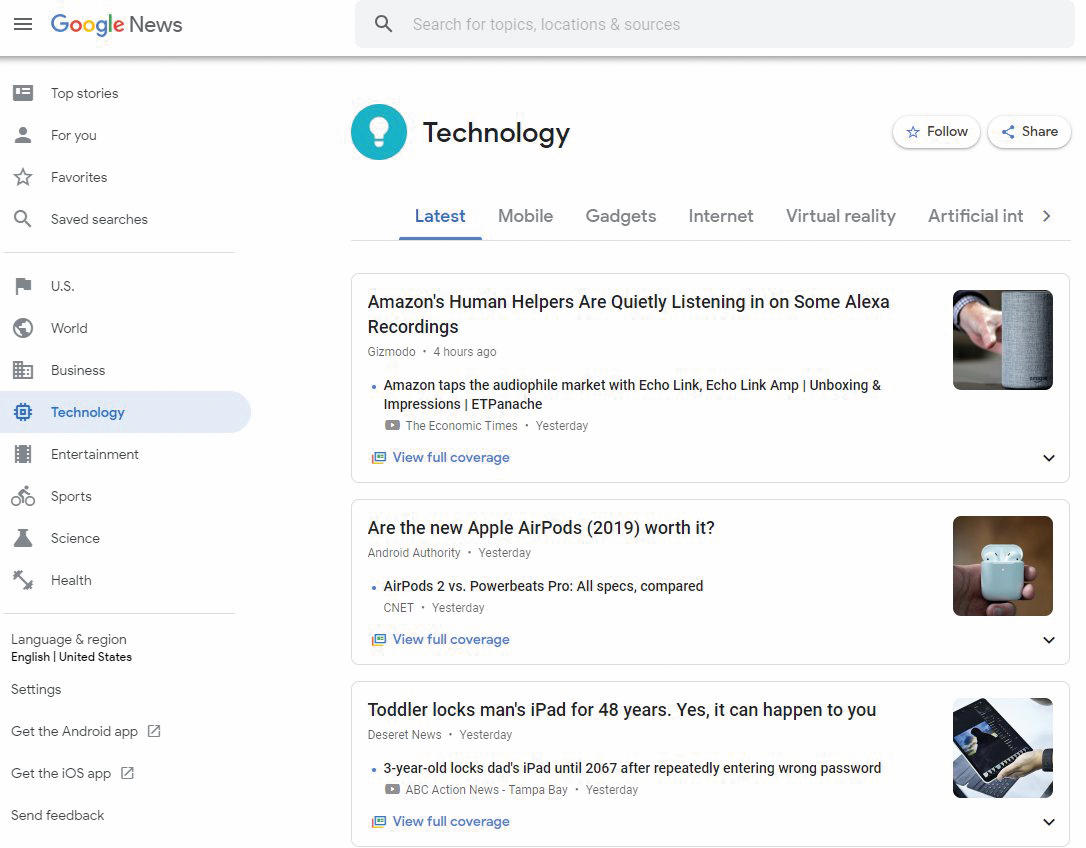Click the Sports bicycle icon
Image resolution: width=1086 pixels, height=848 pixels.
(x=23, y=496)
